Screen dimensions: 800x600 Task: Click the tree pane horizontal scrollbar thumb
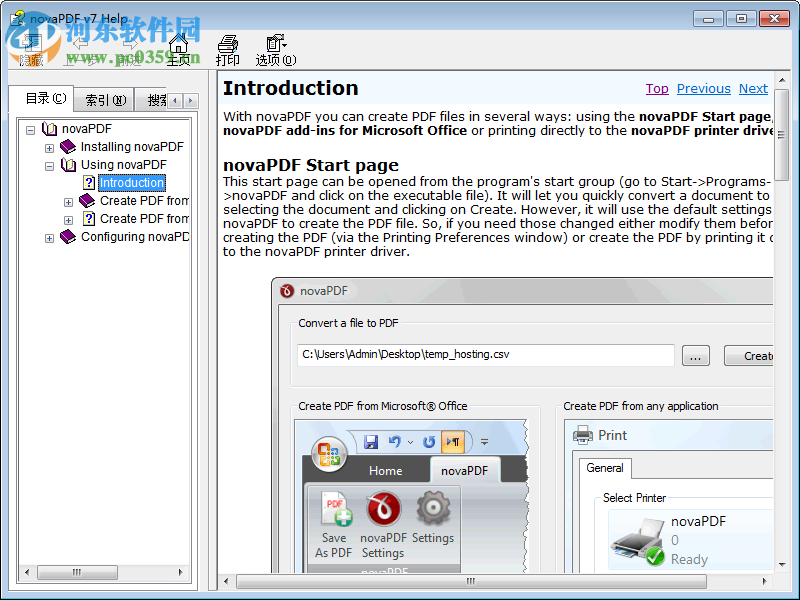[x=77, y=572]
